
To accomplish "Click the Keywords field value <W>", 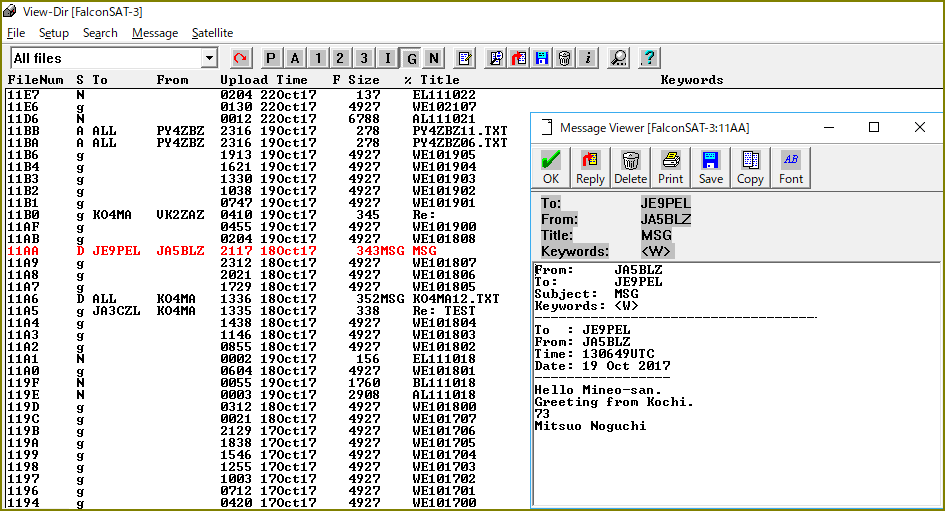I will 656,252.
